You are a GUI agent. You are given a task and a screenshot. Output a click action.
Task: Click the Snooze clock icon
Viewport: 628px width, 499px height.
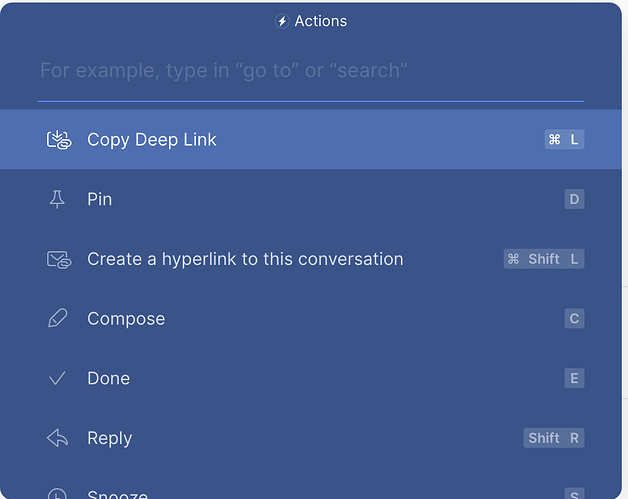[x=58, y=494]
